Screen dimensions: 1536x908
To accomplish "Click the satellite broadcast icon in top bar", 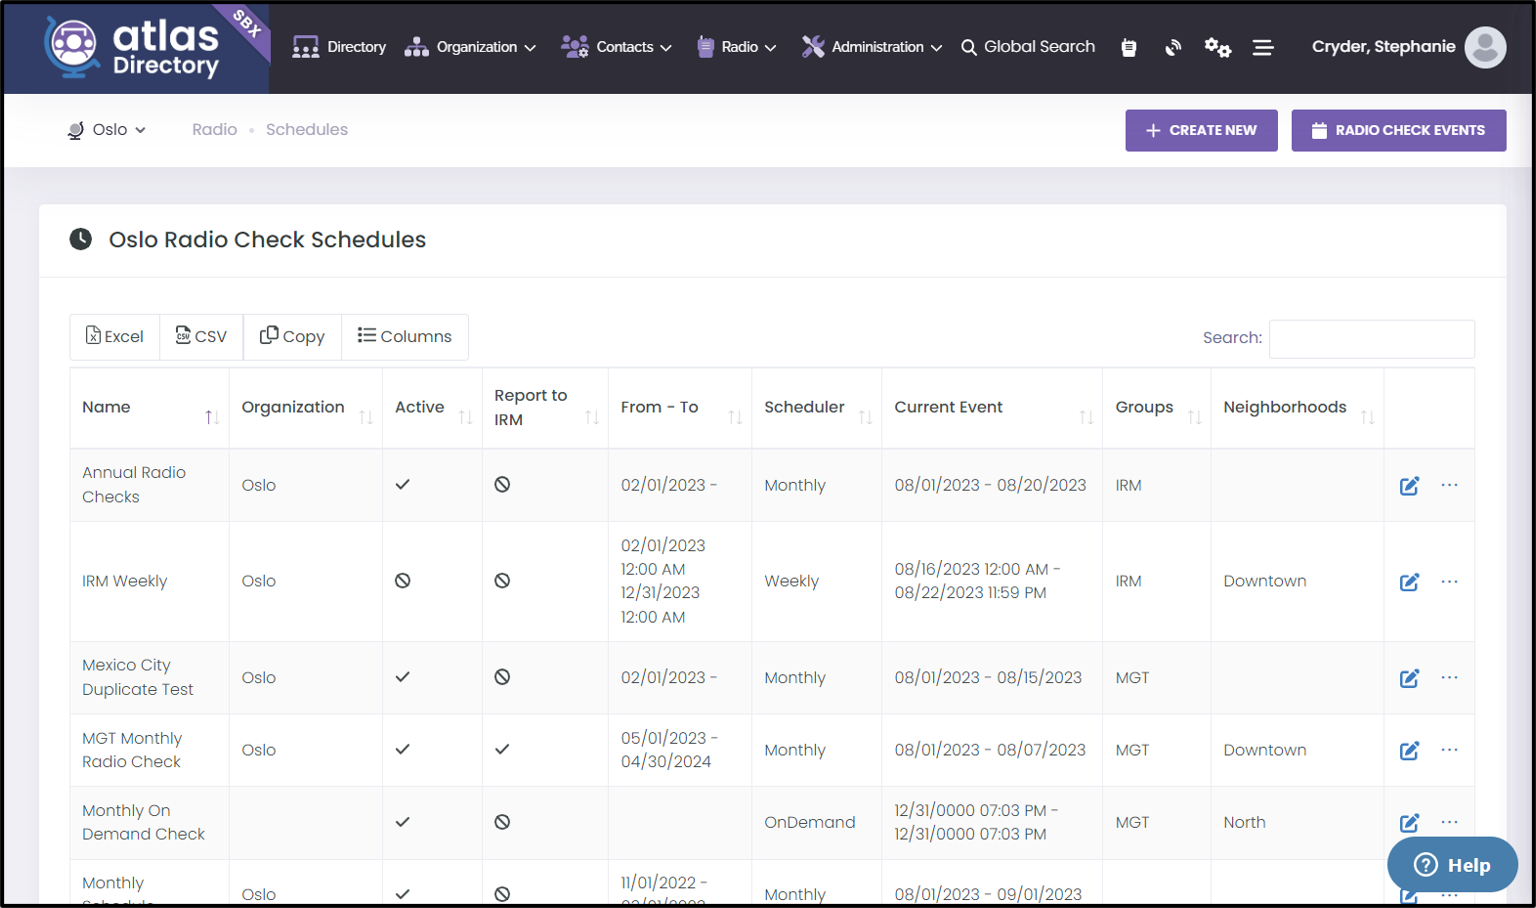I will tap(1173, 47).
